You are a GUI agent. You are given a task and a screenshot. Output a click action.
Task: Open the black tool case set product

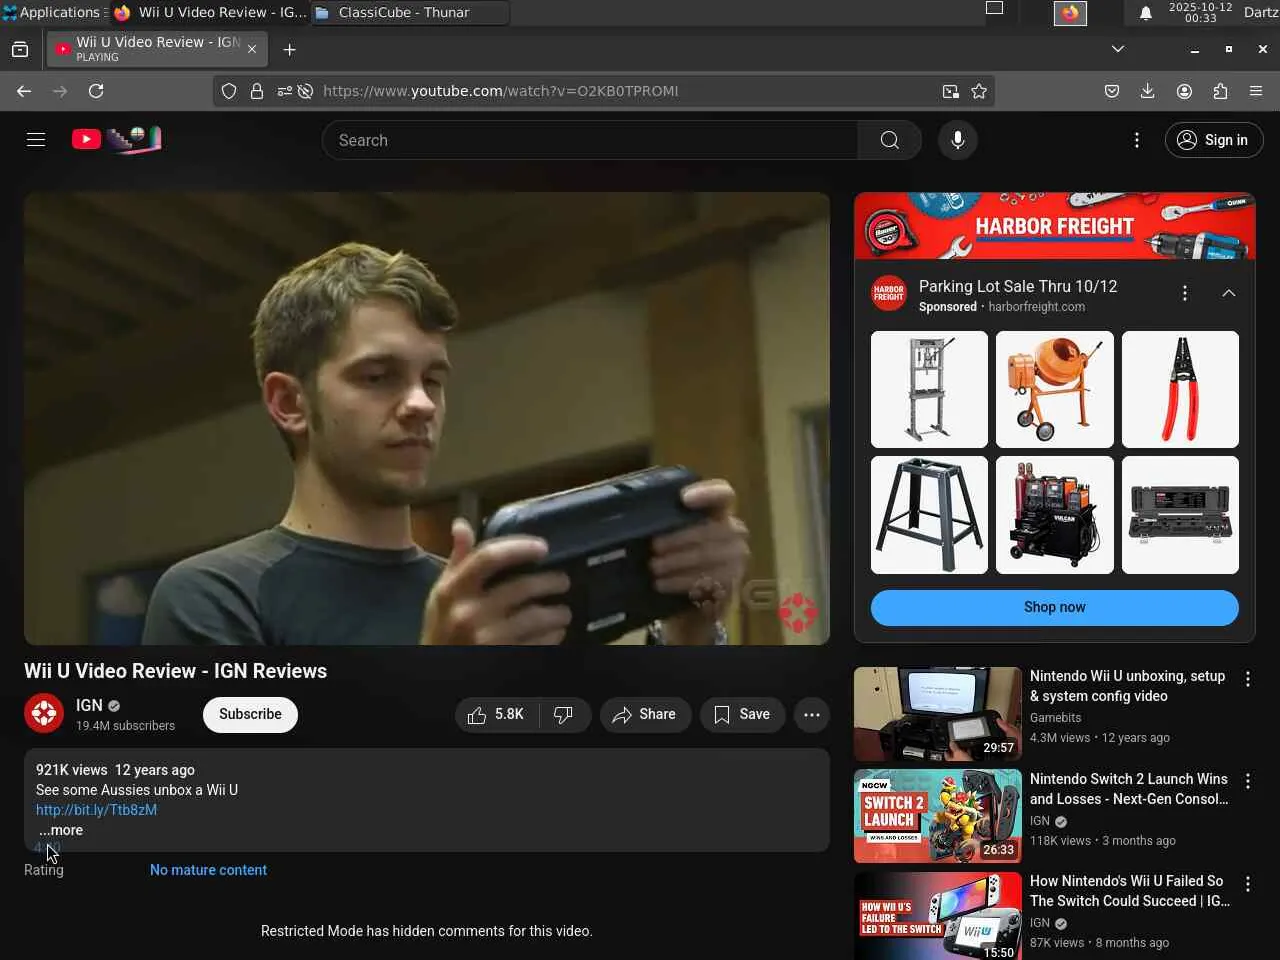(1180, 515)
